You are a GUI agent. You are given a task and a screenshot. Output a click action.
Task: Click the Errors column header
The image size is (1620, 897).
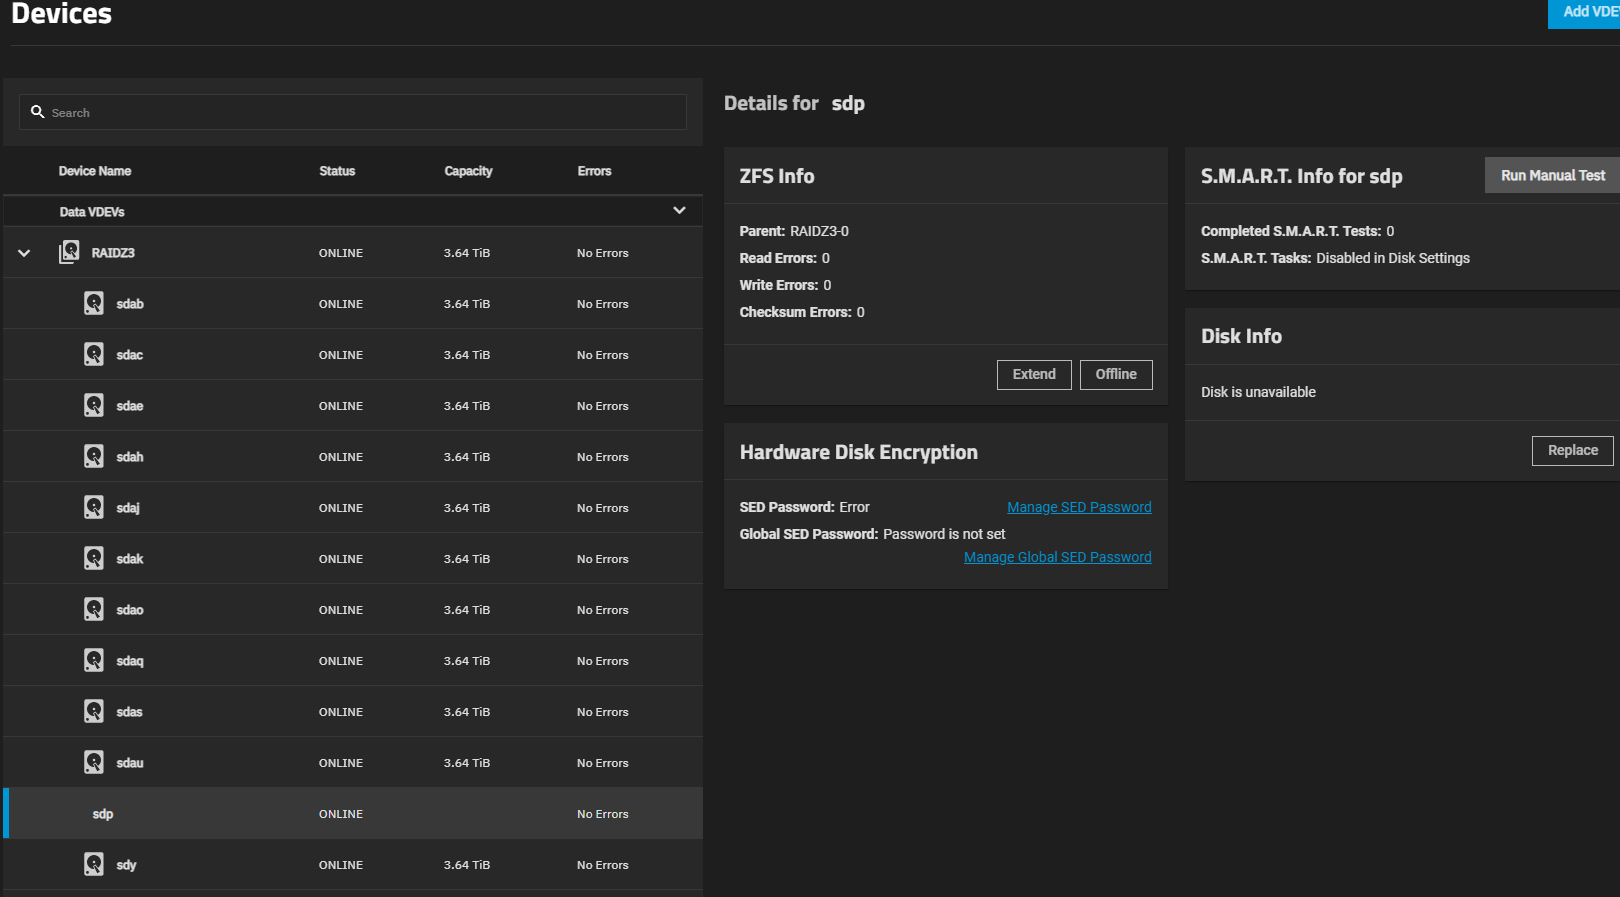coord(594,171)
